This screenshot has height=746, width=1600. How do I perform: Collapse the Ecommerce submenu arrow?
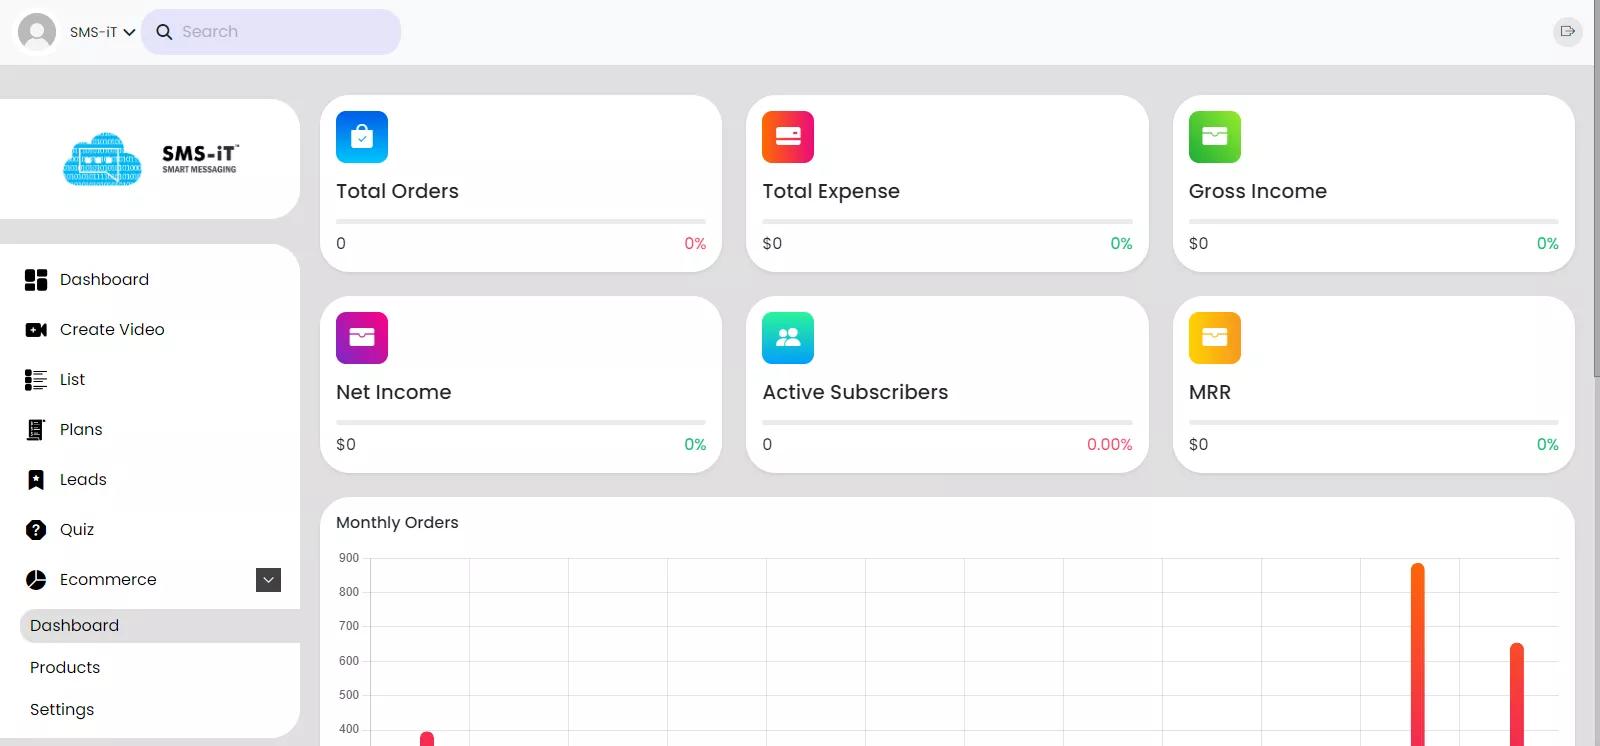tap(268, 580)
